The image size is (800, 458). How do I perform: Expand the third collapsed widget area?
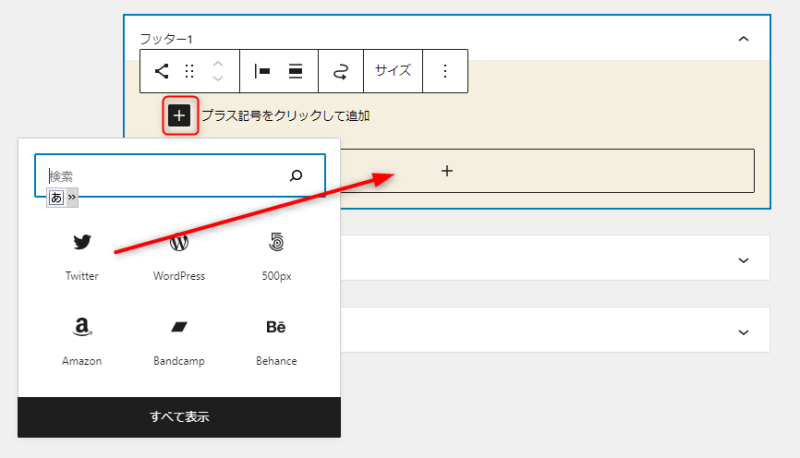point(743,332)
